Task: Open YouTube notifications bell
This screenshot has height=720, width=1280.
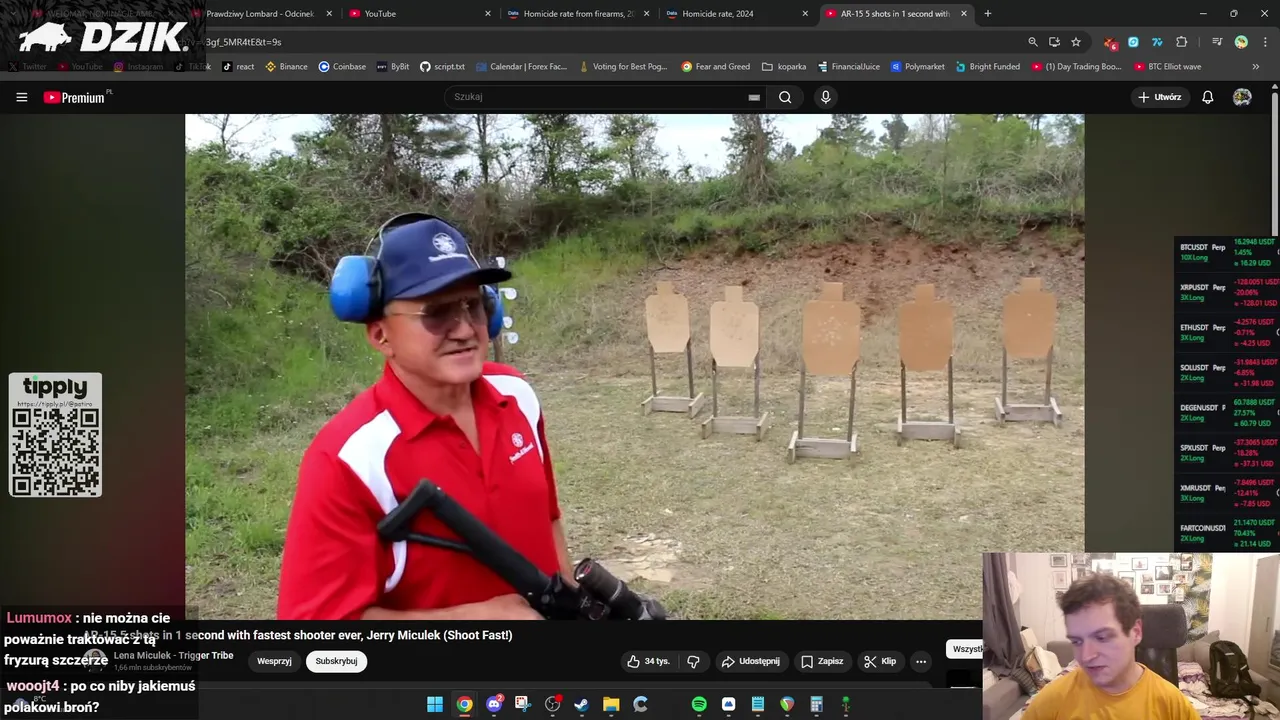Action: 1208,97
